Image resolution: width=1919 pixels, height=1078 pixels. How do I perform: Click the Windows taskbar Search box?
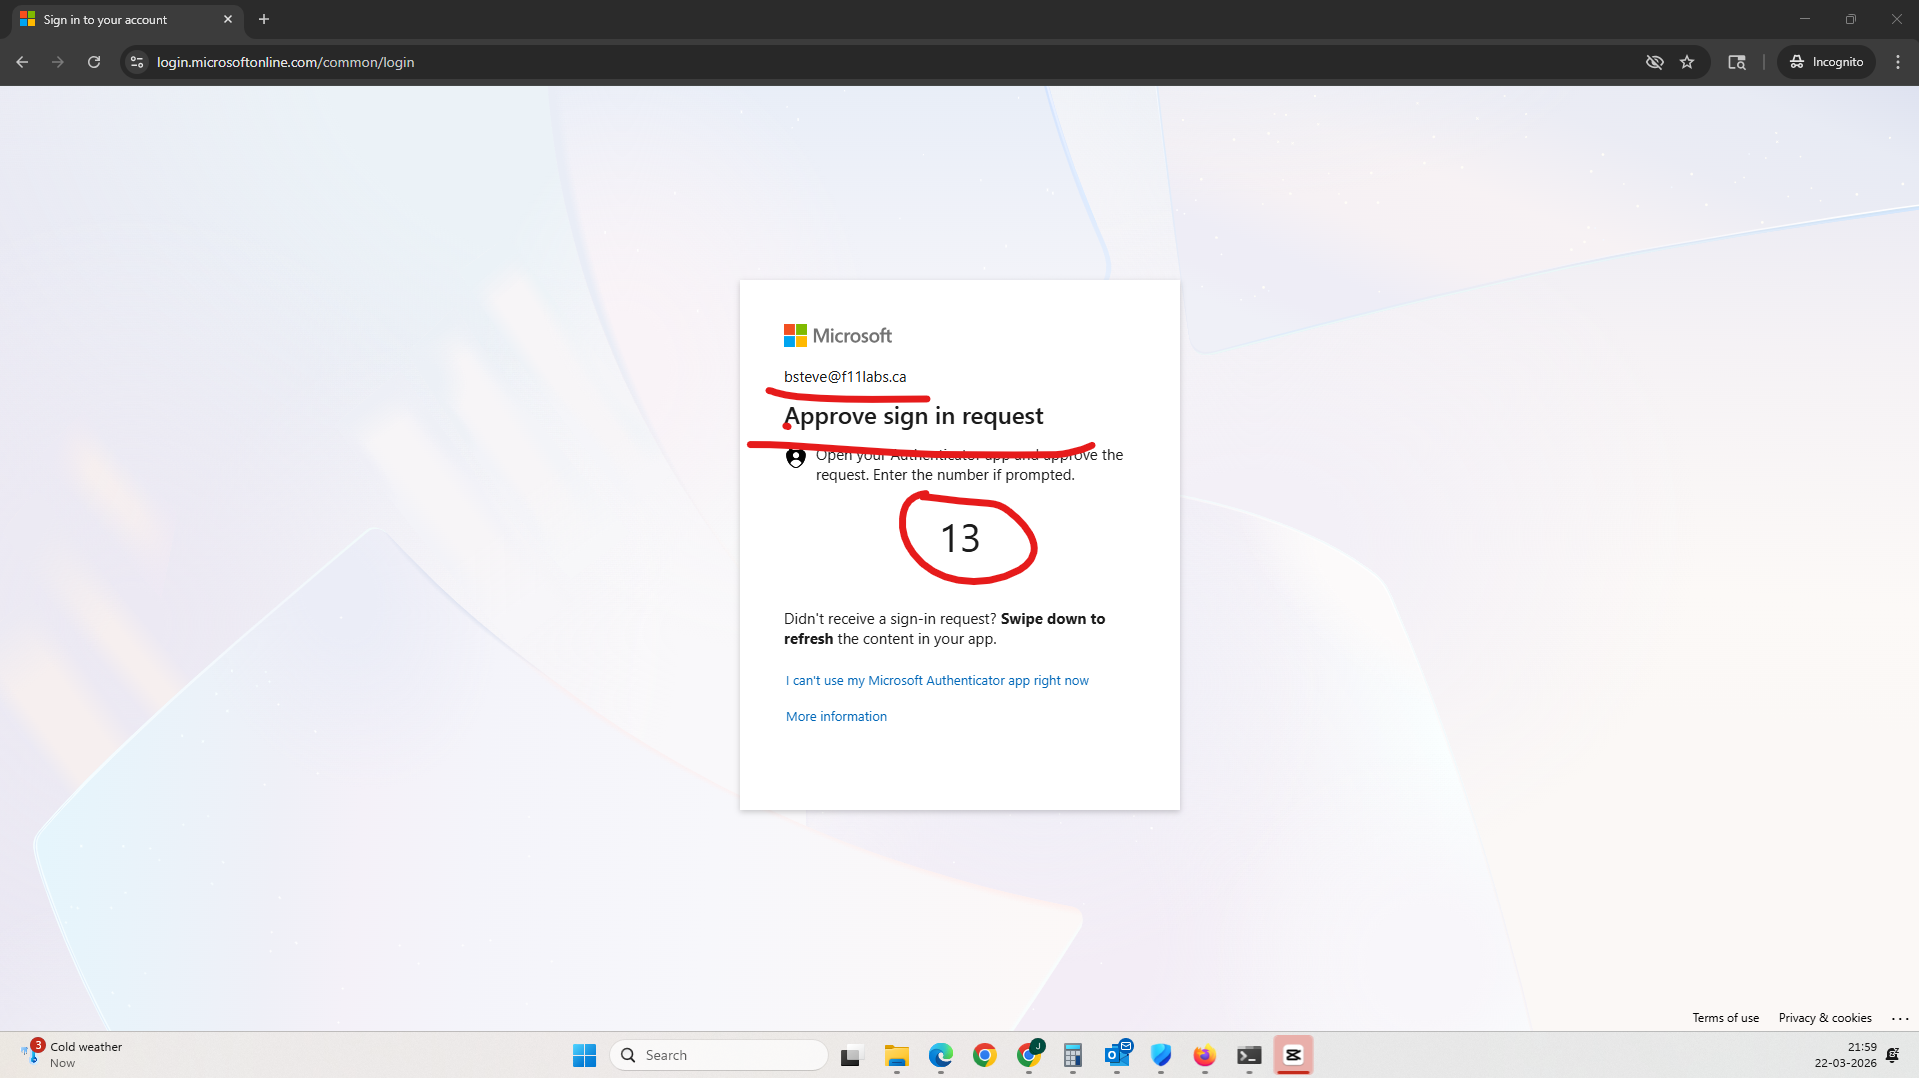(720, 1055)
